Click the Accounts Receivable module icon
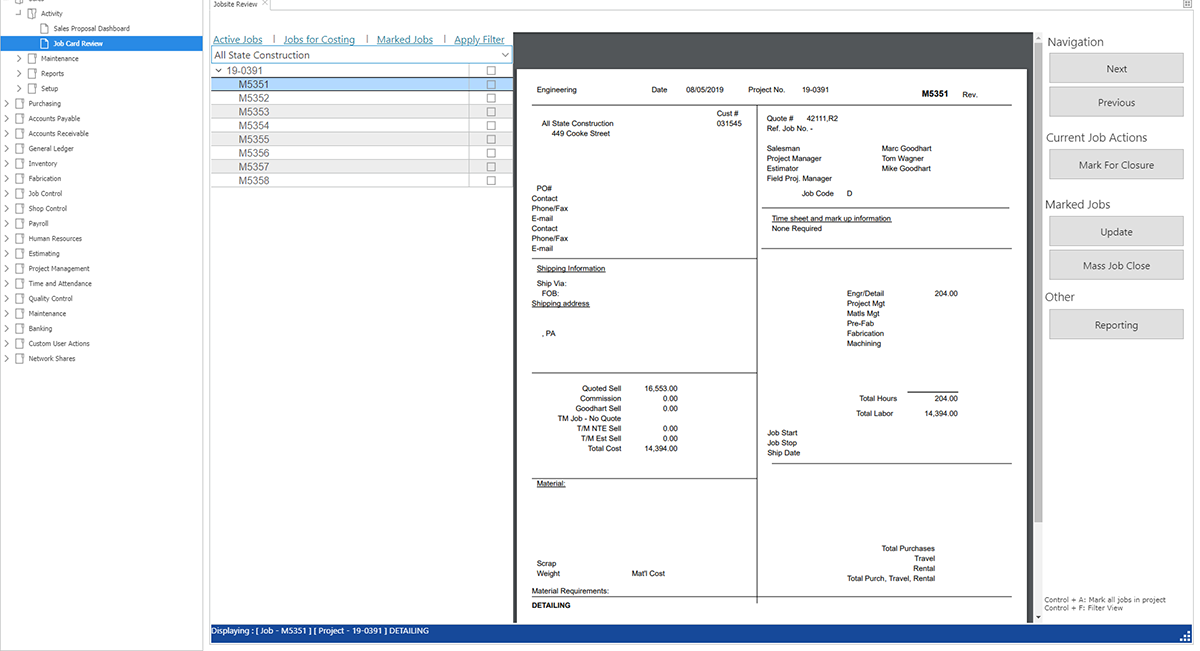Viewport: 1200px width, 651px height. tap(20, 134)
